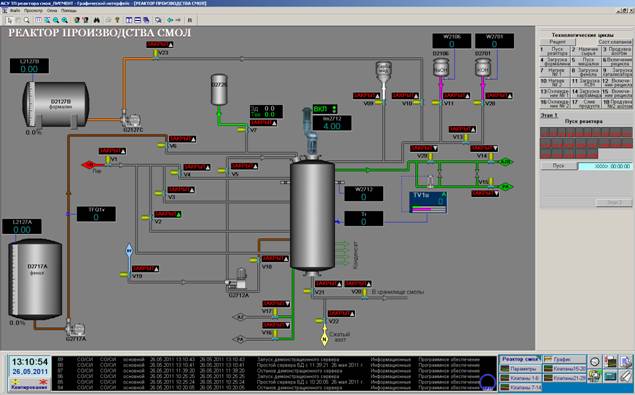Click the binoculars search icon
Screen dimensions: 635x395
click(96, 20)
